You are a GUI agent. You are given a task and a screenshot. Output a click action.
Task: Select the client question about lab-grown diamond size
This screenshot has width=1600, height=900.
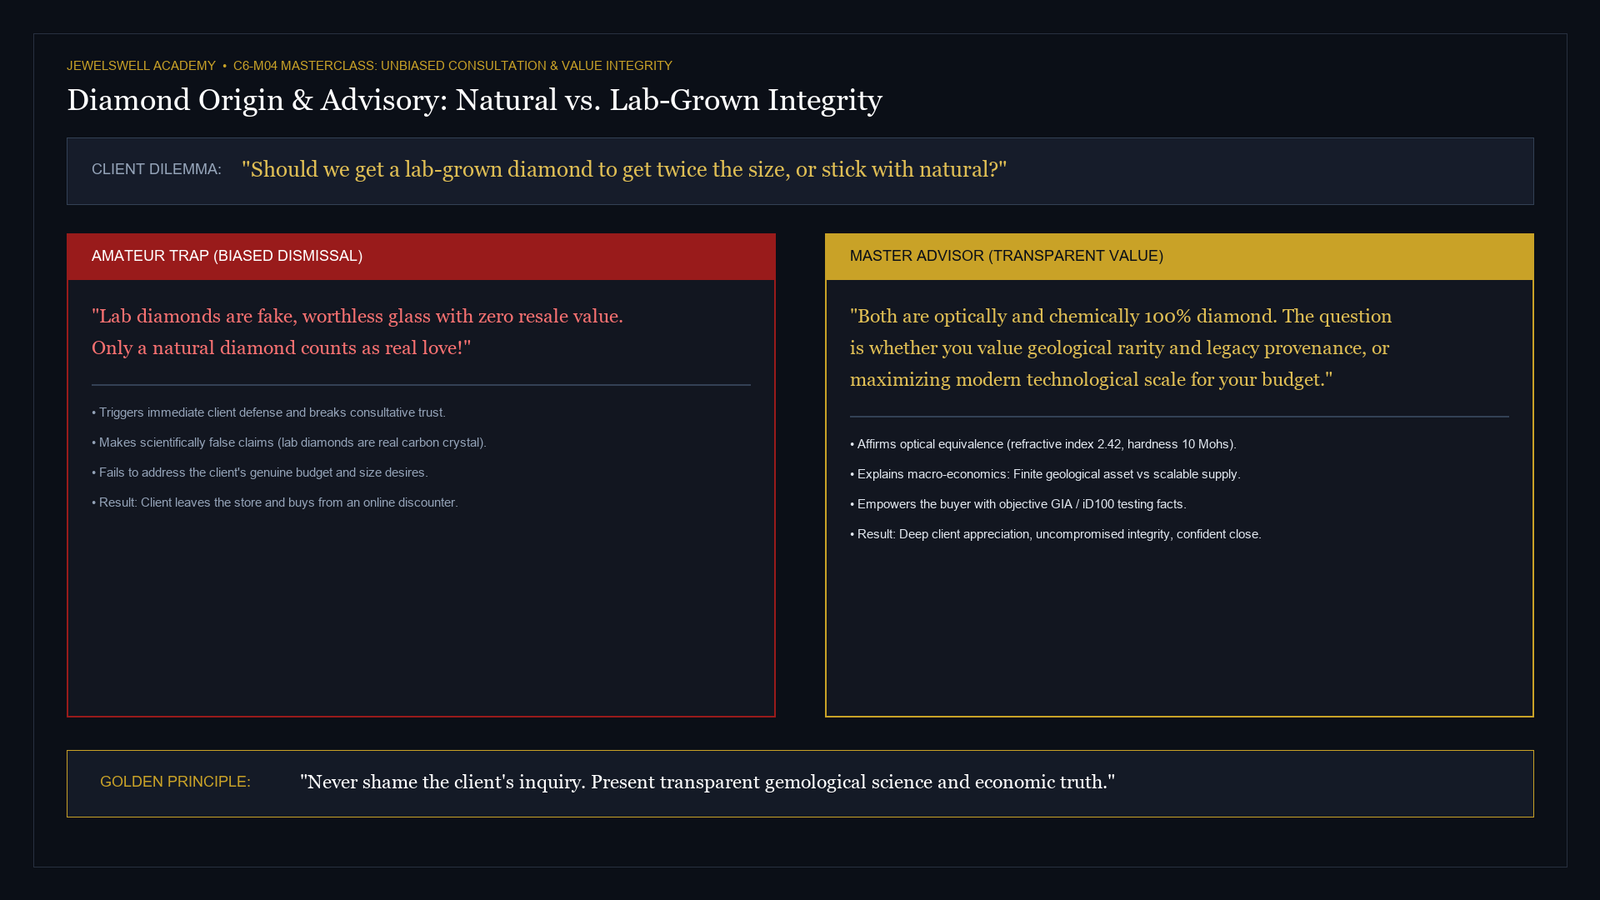coord(624,170)
